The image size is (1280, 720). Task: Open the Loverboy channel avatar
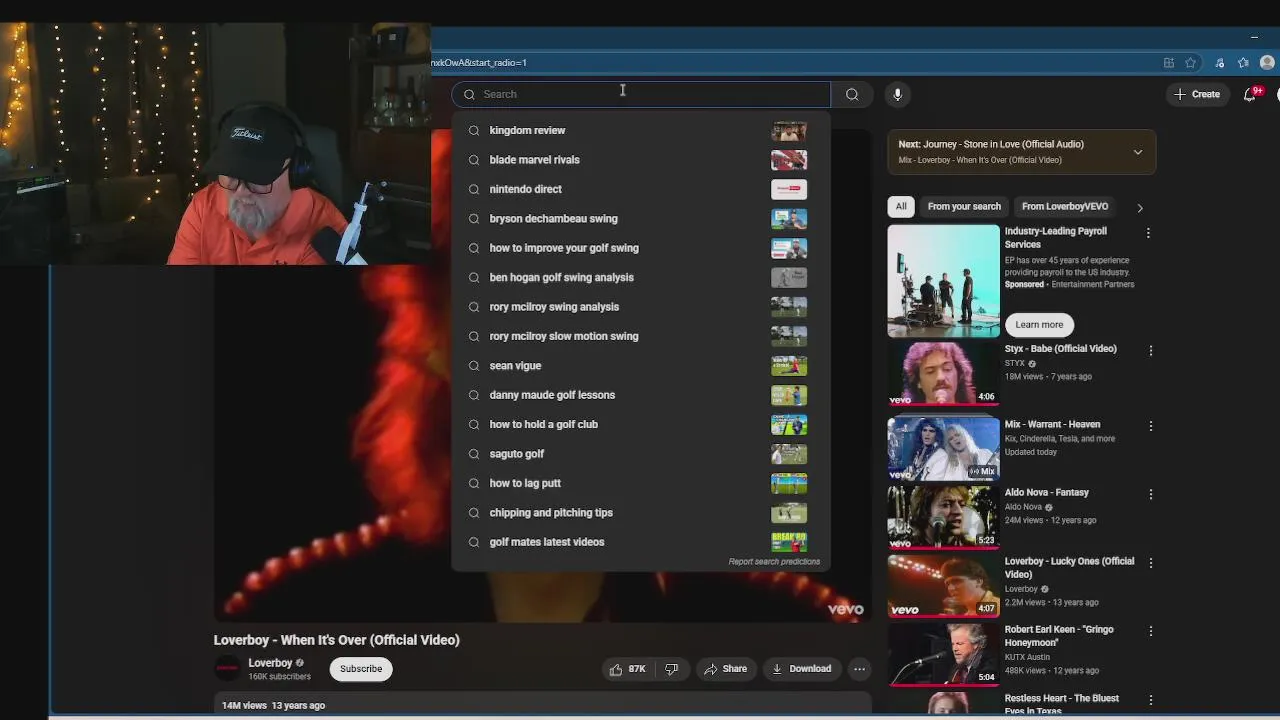pos(228,669)
